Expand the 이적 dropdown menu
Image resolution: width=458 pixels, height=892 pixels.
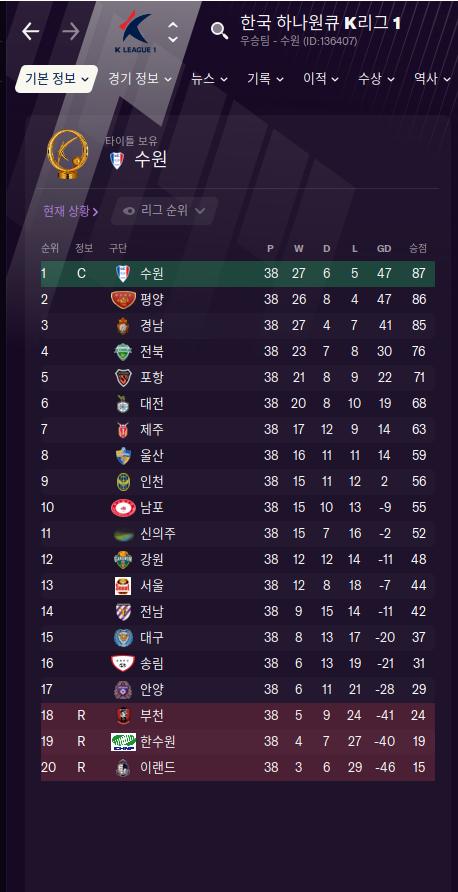(x=321, y=79)
